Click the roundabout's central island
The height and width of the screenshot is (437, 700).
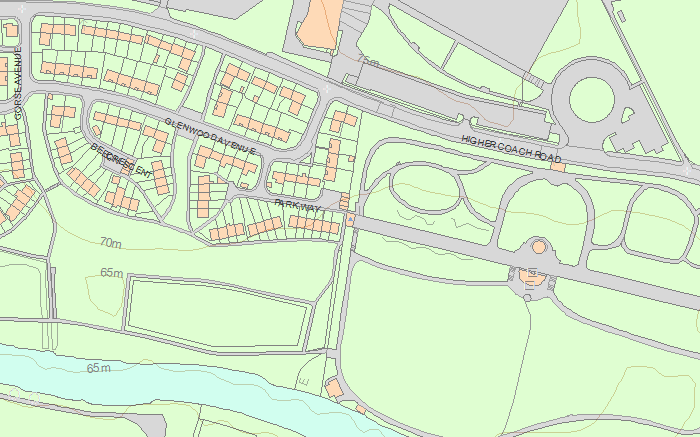[x=592, y=100]
